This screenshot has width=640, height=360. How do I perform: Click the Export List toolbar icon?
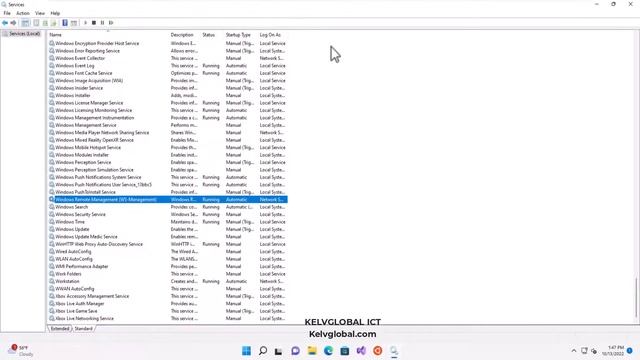tap(53, 23)
